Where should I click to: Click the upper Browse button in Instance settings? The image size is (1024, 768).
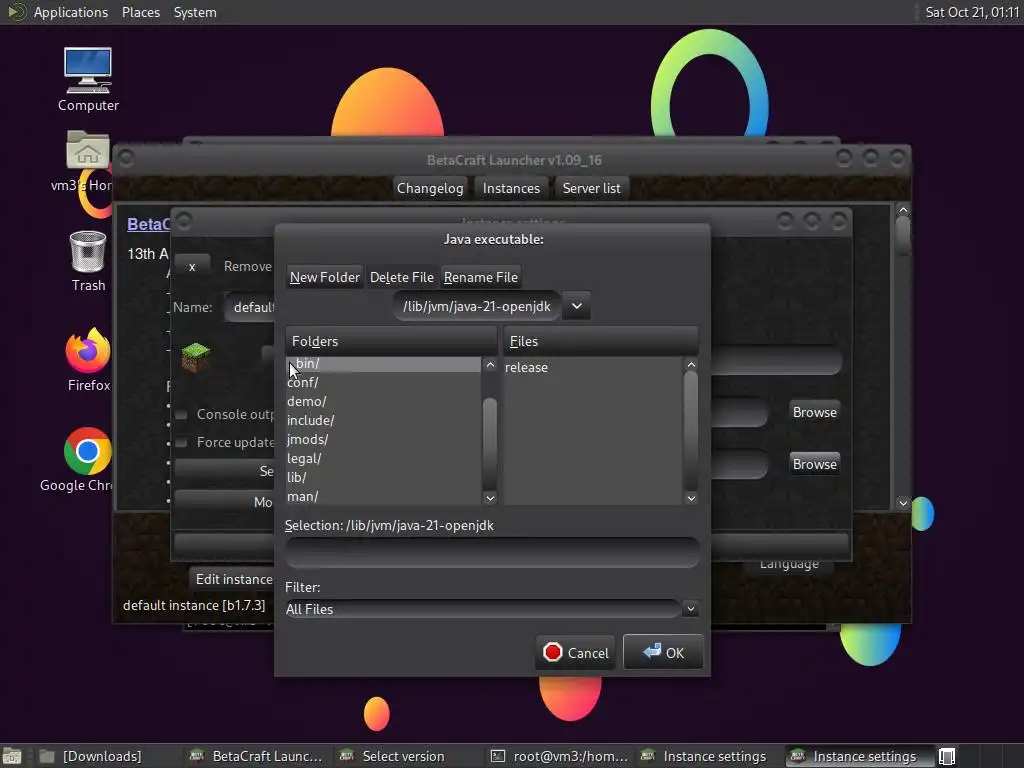click(814, 412)
